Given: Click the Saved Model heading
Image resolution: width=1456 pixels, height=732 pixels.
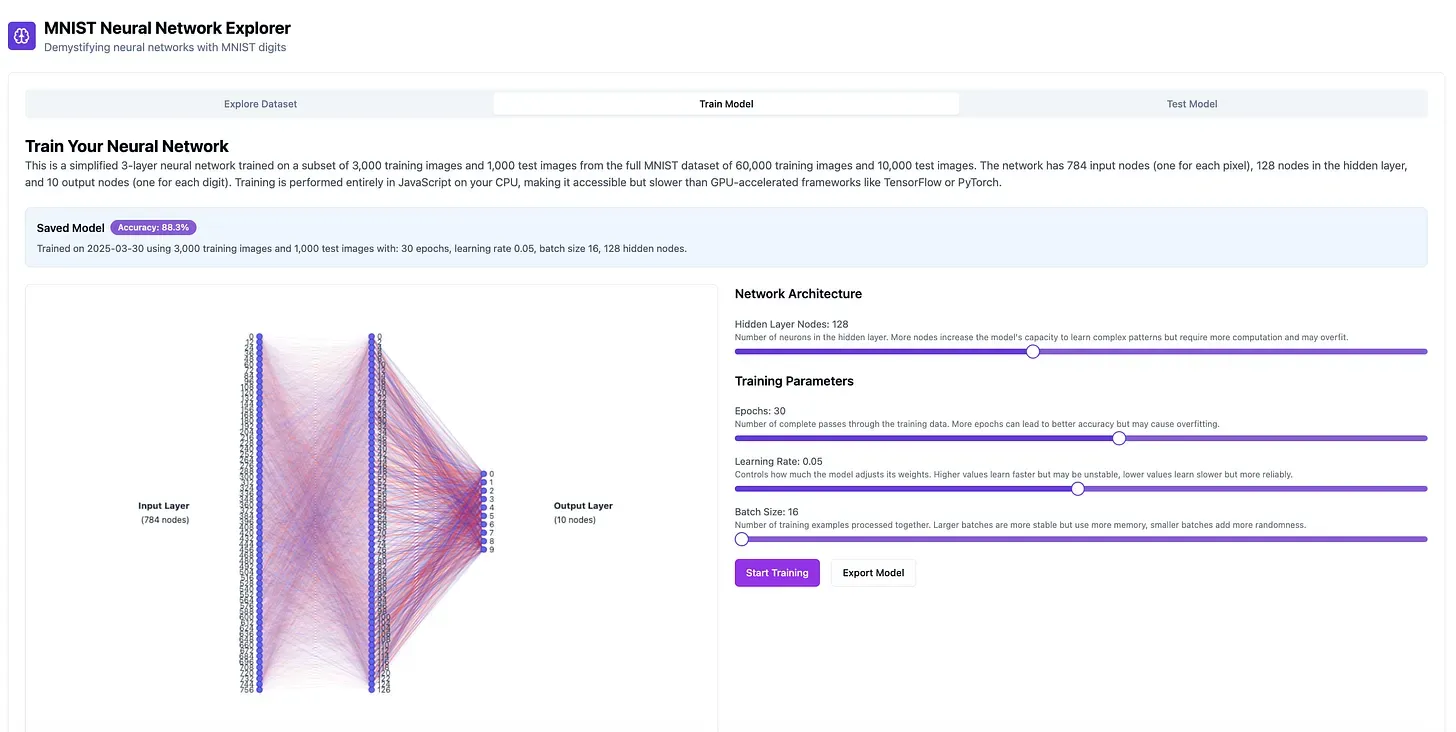Looking at the screenshot, I should tap(71, 228).
